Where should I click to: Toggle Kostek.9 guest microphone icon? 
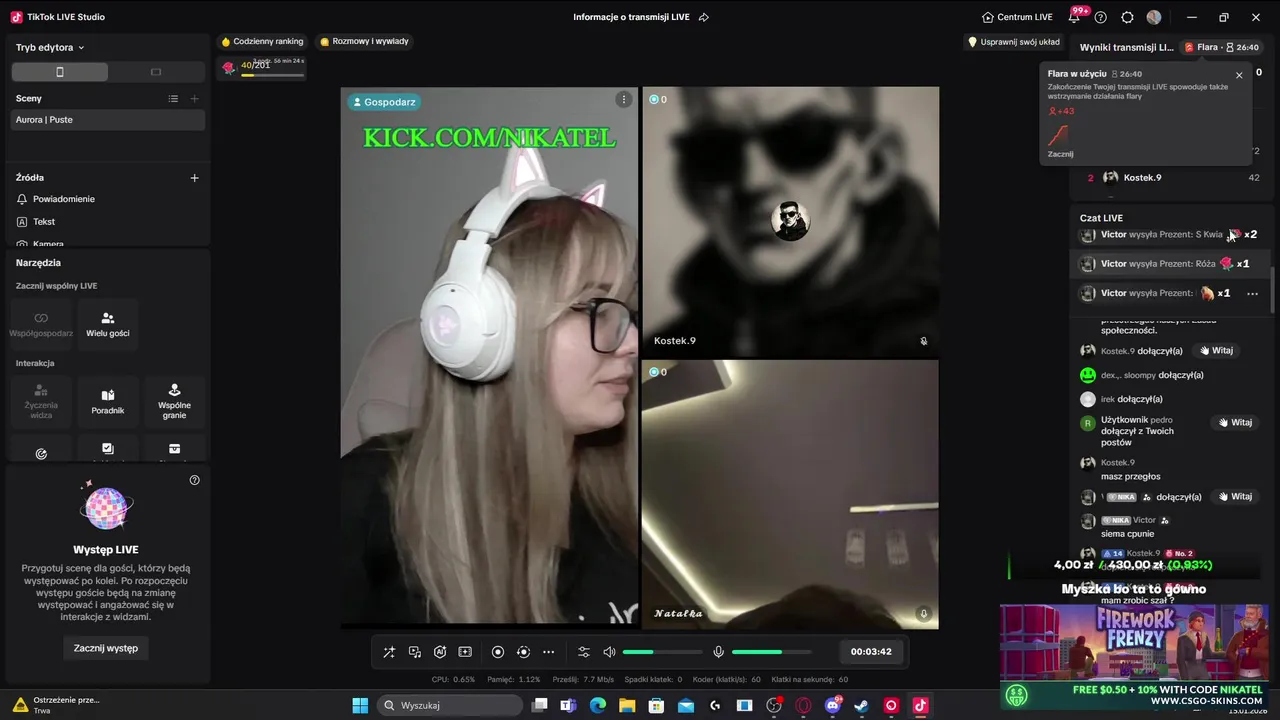(924, 341)
